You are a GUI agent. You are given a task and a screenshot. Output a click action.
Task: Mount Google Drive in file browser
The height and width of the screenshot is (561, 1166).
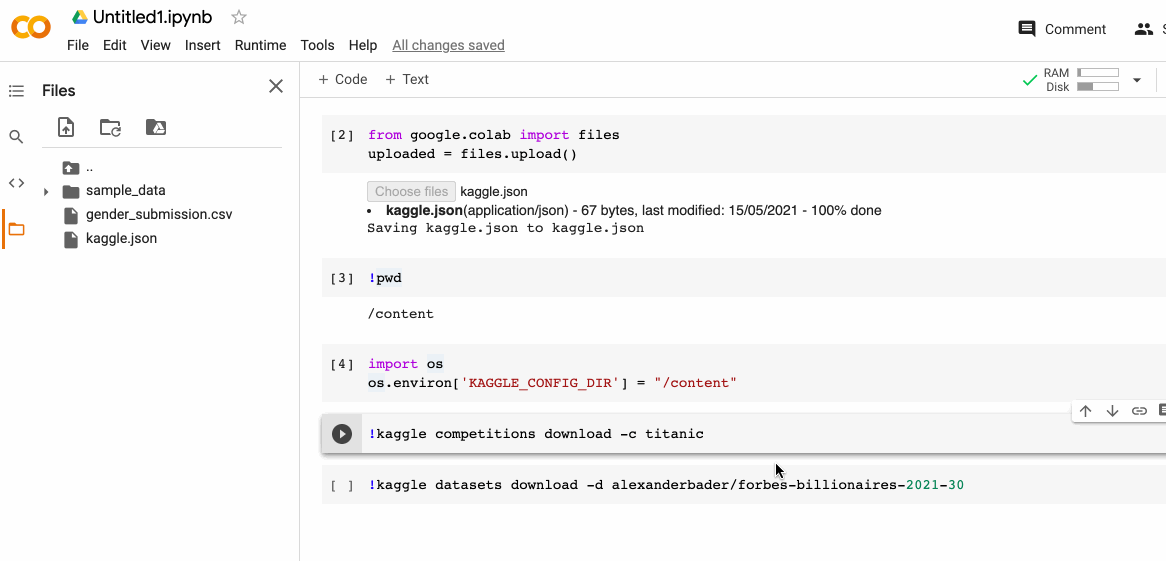(155, 127)
